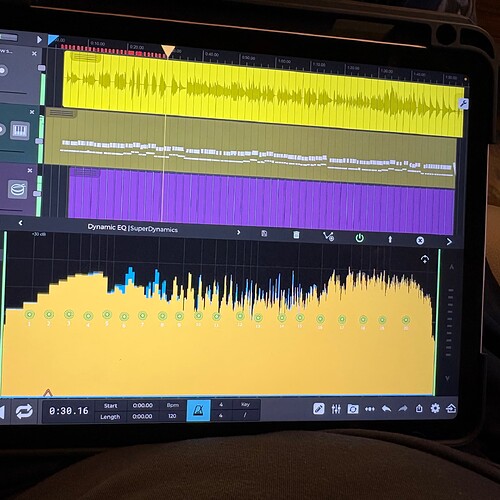Open the camera/screenshot icon in bottom toolbar

click(353, 409)
